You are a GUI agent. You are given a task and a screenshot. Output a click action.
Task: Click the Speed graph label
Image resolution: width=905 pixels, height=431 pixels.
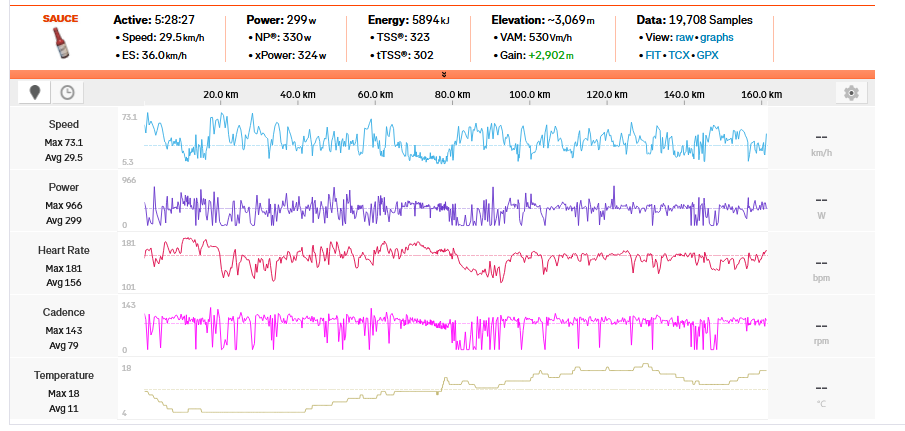pos(64,124)
